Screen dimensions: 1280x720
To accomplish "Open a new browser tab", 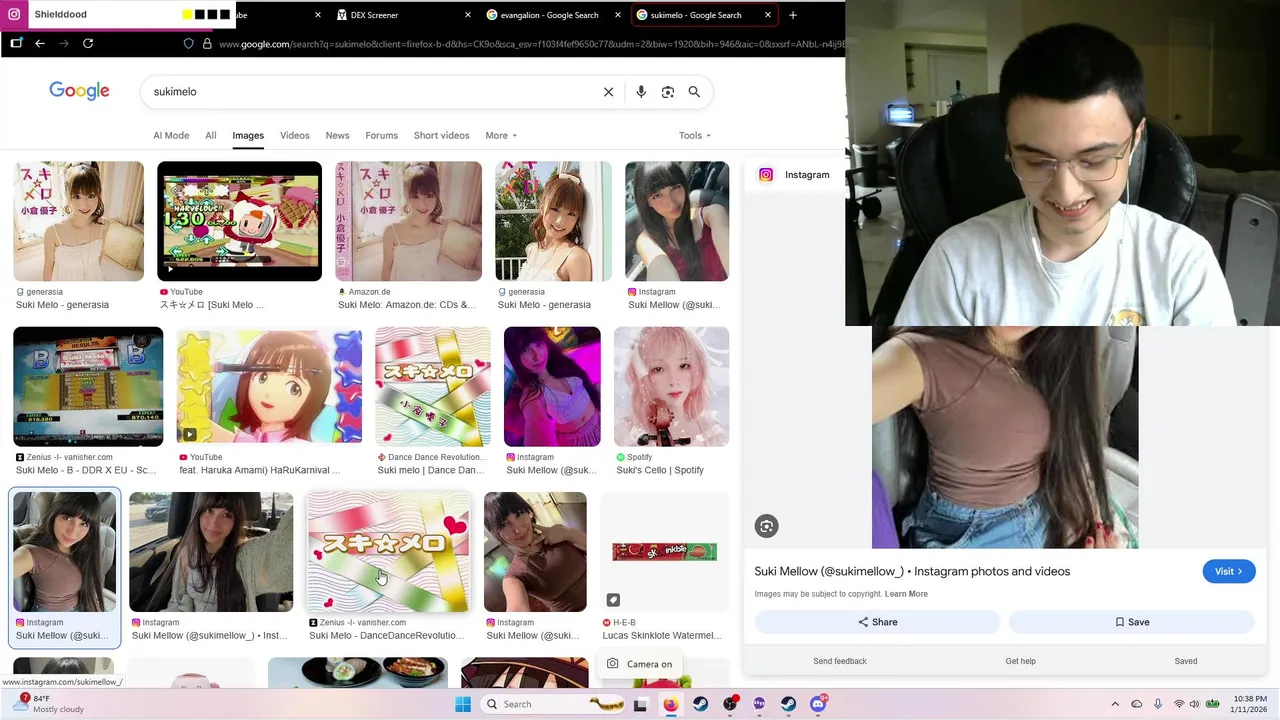I will (793, 15).
